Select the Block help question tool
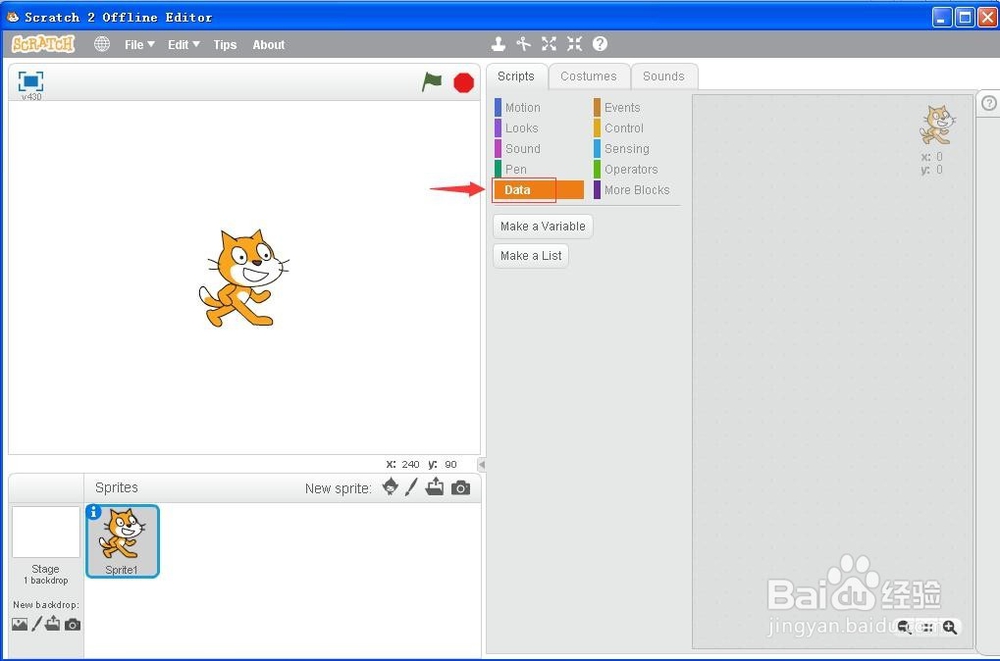The height and width of the screenshot is (661, 1000). pos(599,44)
